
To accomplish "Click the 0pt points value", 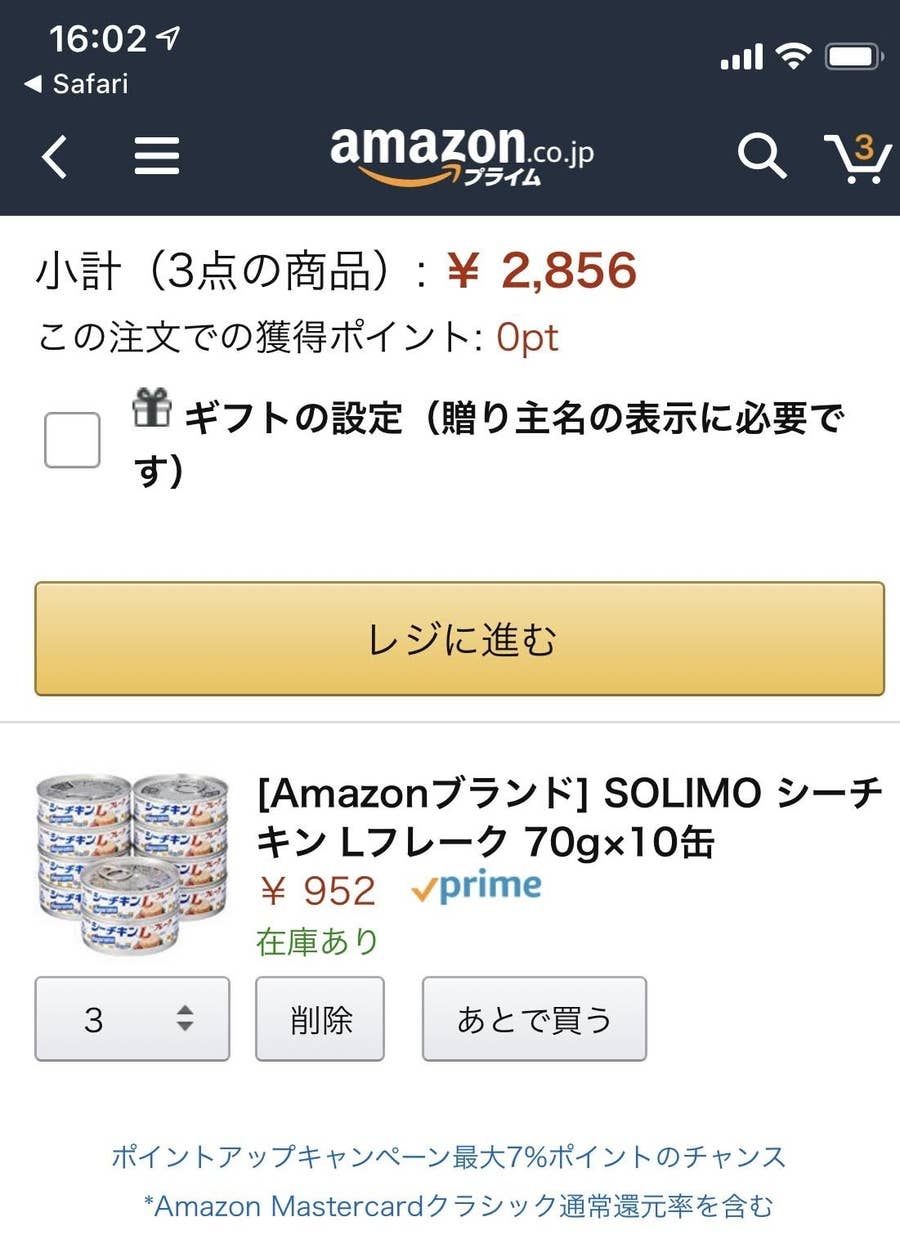I will (528, 340).
